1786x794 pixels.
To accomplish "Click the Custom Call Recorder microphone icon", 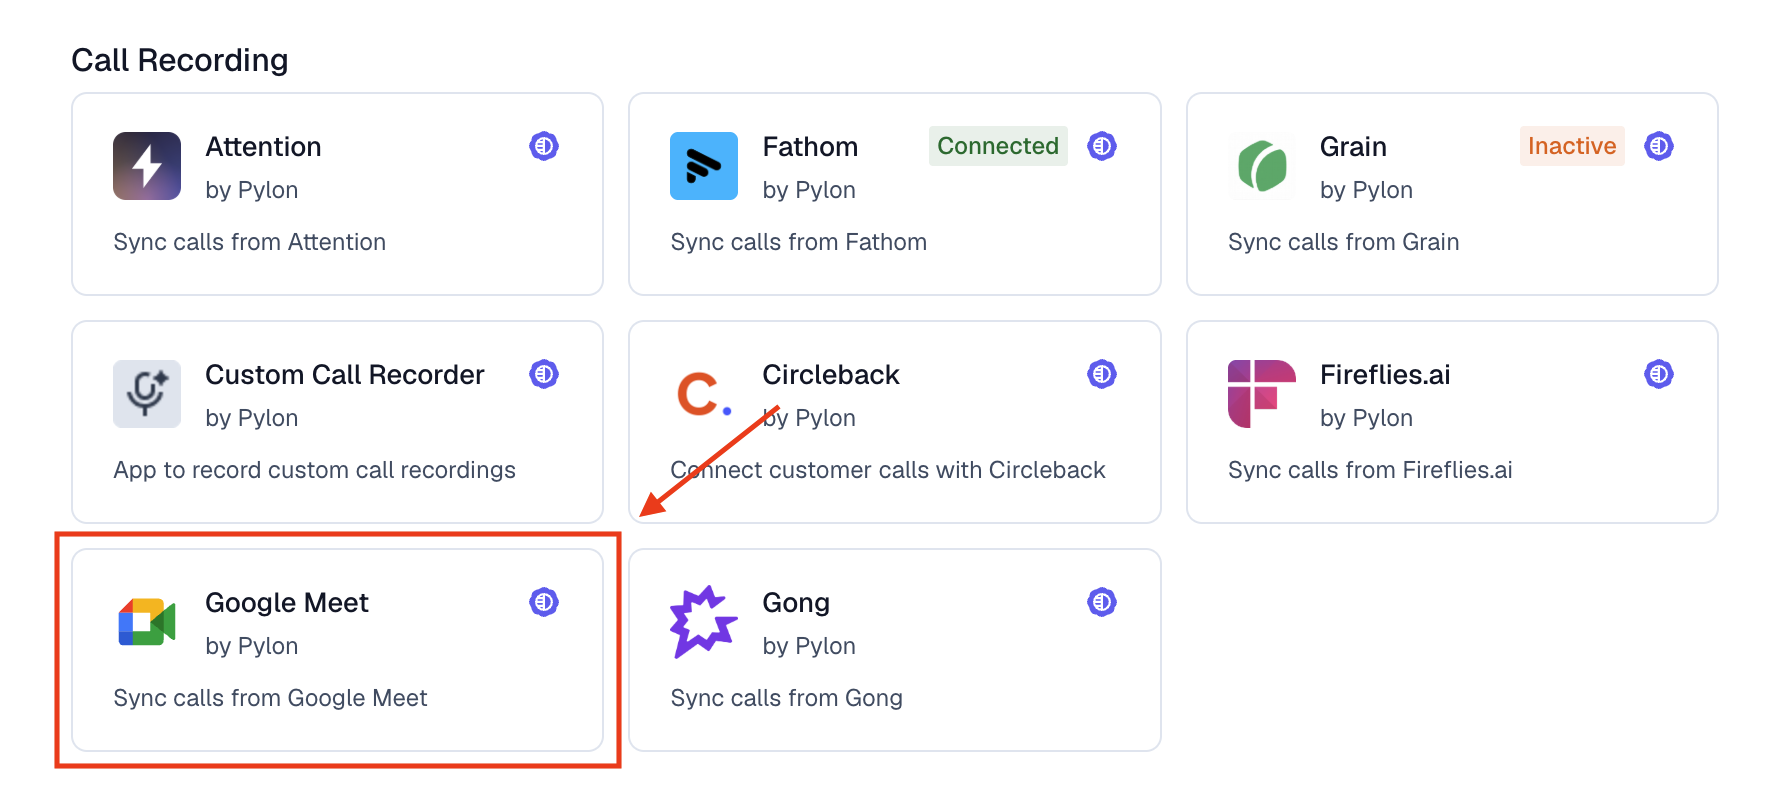I will pos(147,394).
